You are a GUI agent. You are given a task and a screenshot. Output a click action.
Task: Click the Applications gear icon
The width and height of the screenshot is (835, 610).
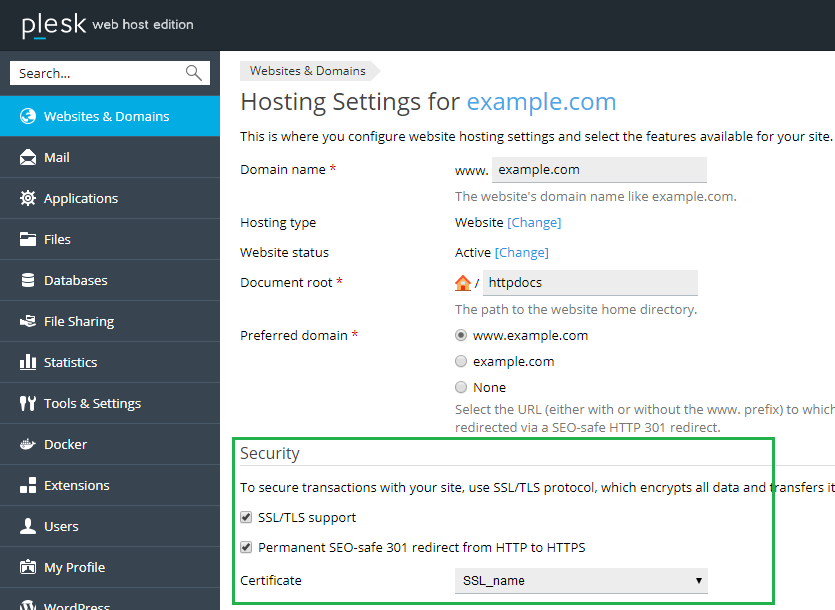coord(28,198)
